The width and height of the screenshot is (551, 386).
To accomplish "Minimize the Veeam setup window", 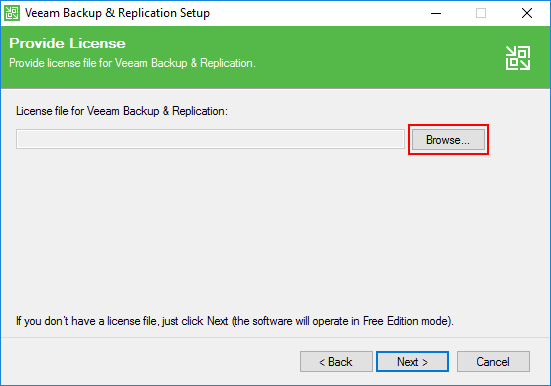I will point(436,13).
